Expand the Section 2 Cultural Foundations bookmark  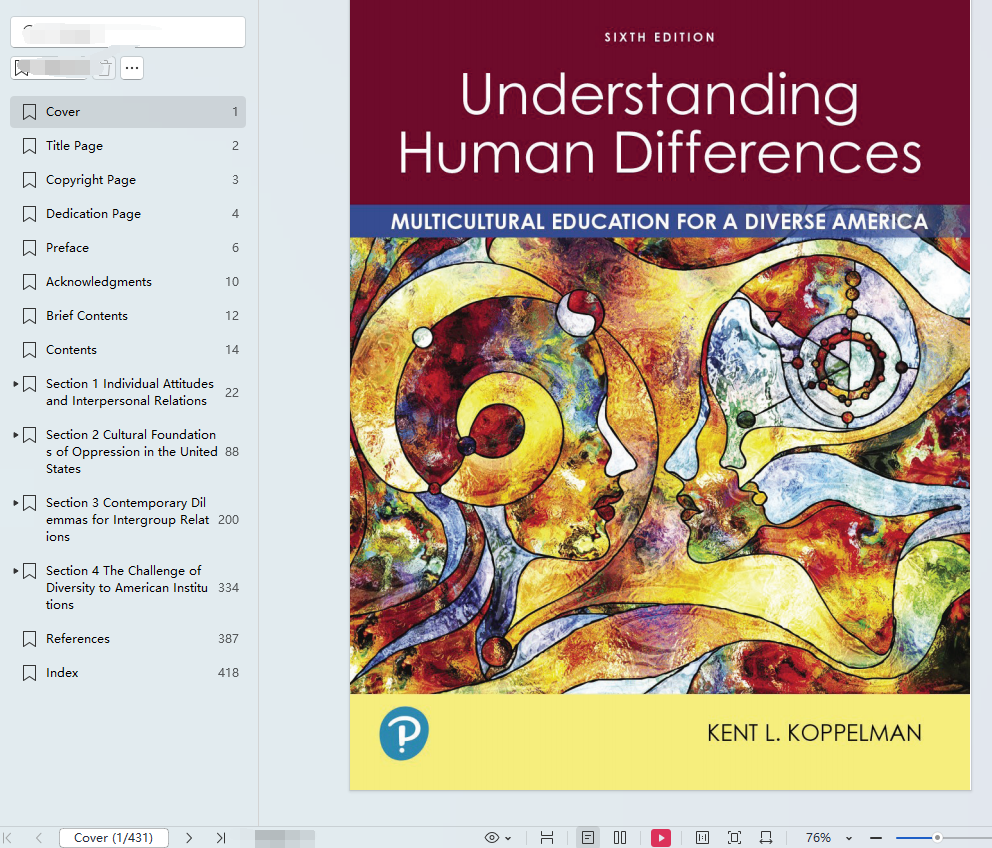click(x=15, y=435)
